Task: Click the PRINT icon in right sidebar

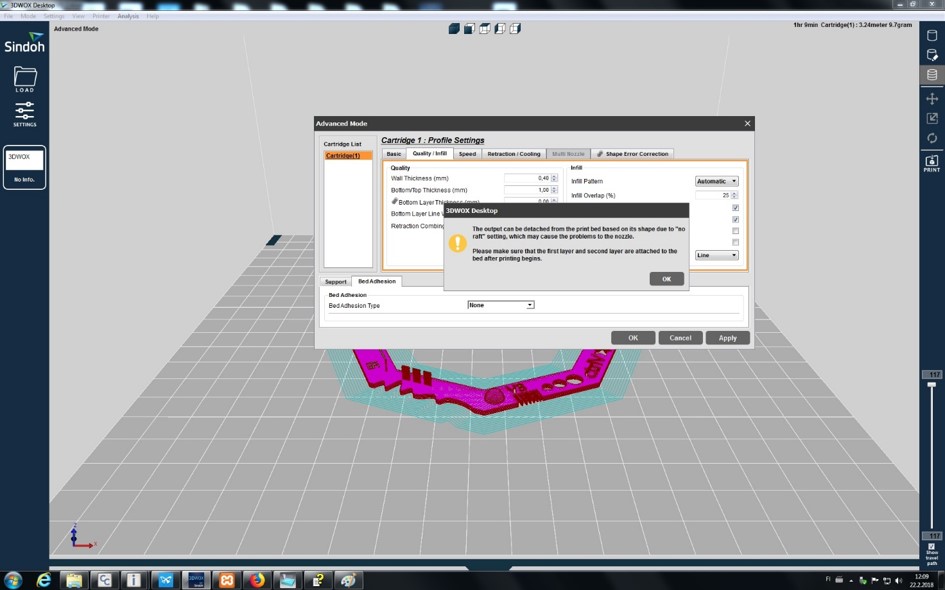Action: pyautogui.click(x=932, y=163)
